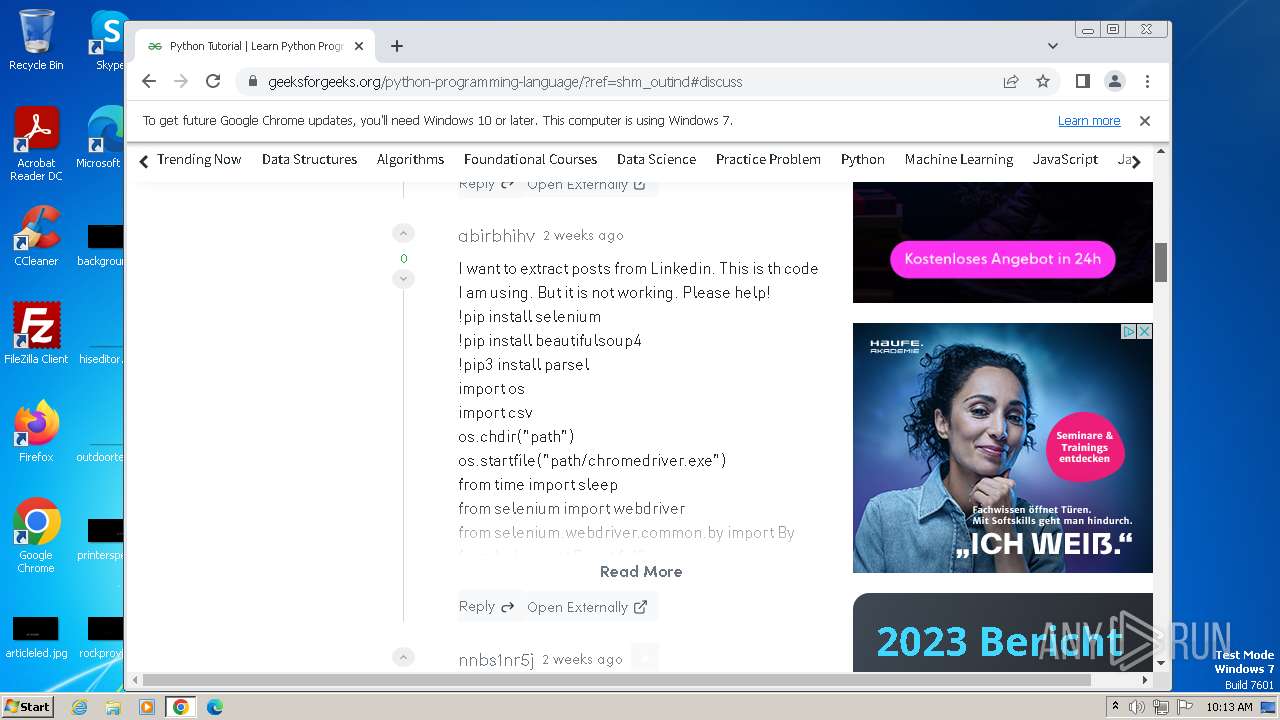Open Data Science topic
The image size is (1280, 720).
pos(656,159)
